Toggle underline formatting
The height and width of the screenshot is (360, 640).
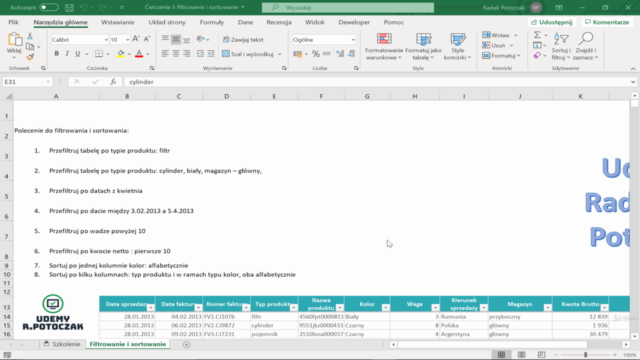[x=78, y=53]
